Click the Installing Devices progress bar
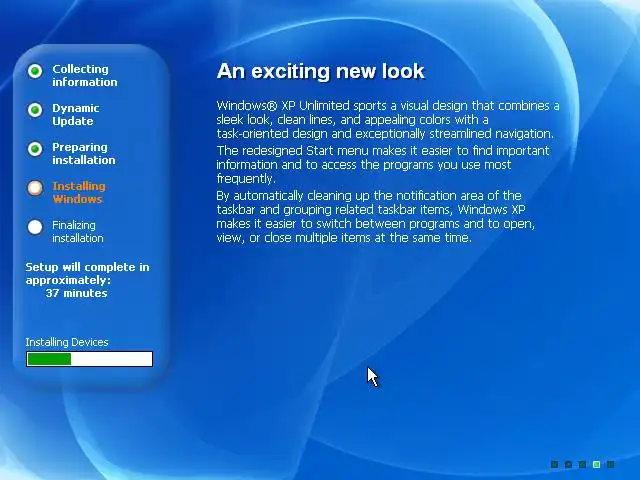The image size is (640, 480). pos(89,359)
